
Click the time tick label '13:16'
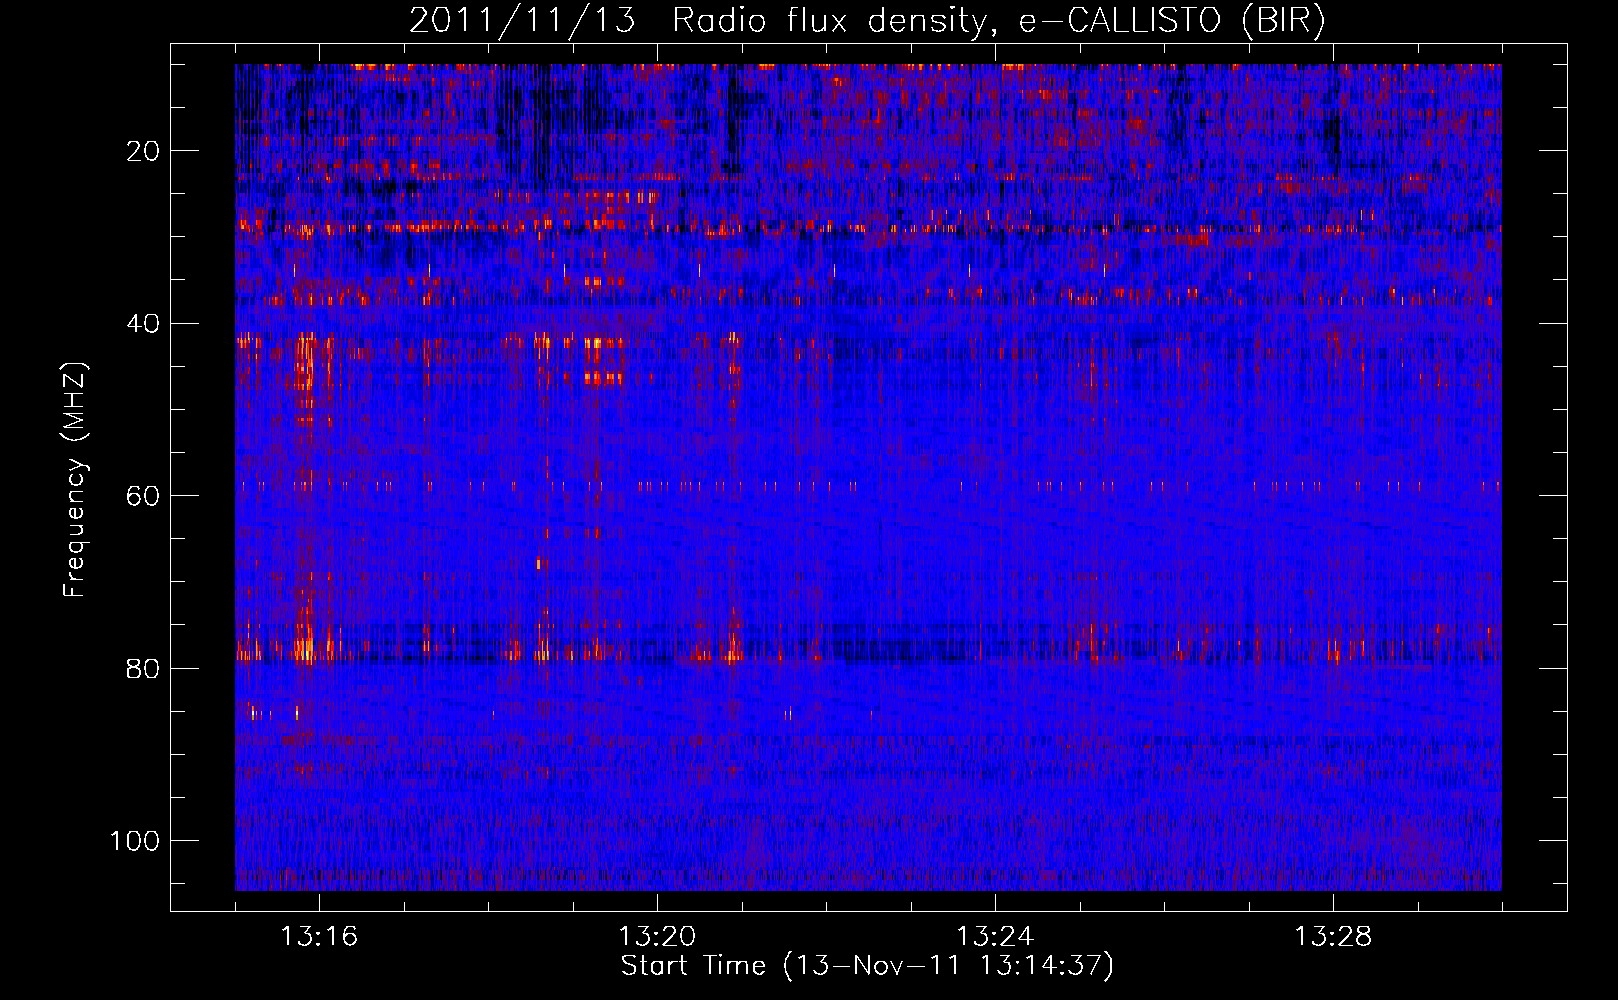319,937
